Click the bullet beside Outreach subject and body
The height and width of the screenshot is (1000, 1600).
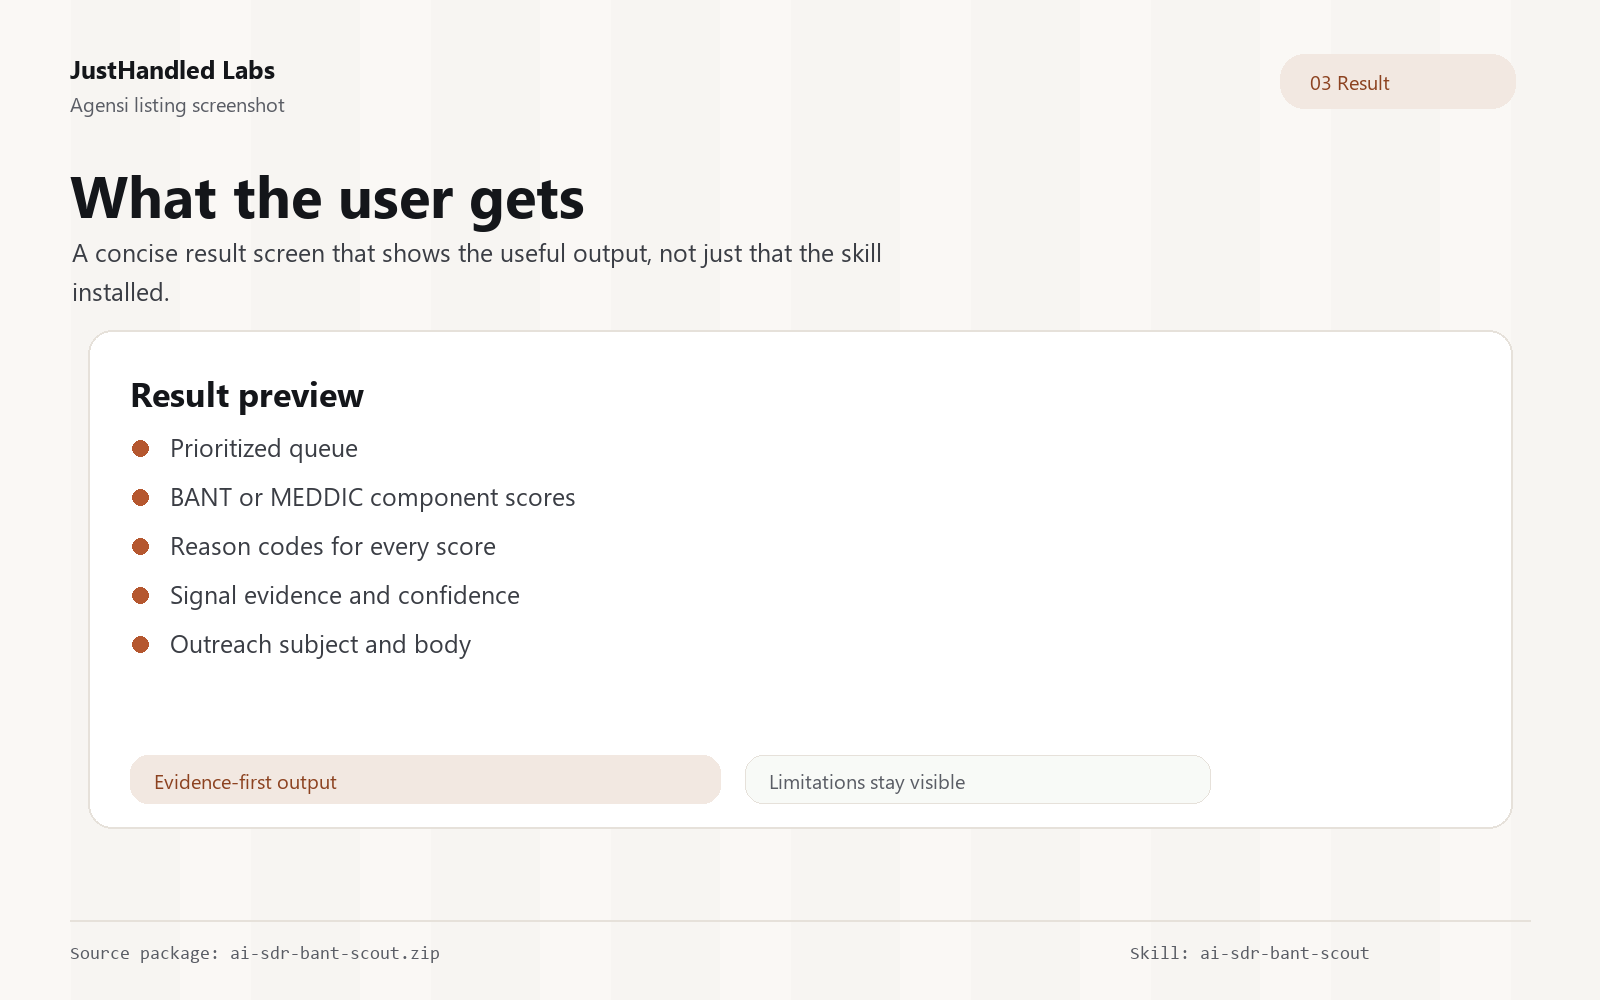[141, 645]
